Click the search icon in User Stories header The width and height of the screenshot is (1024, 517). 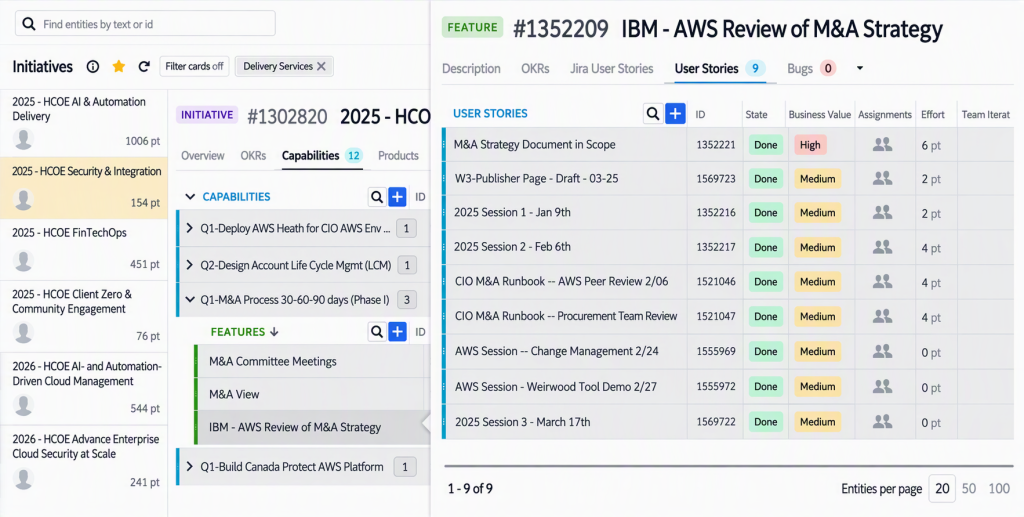[652, 114]
